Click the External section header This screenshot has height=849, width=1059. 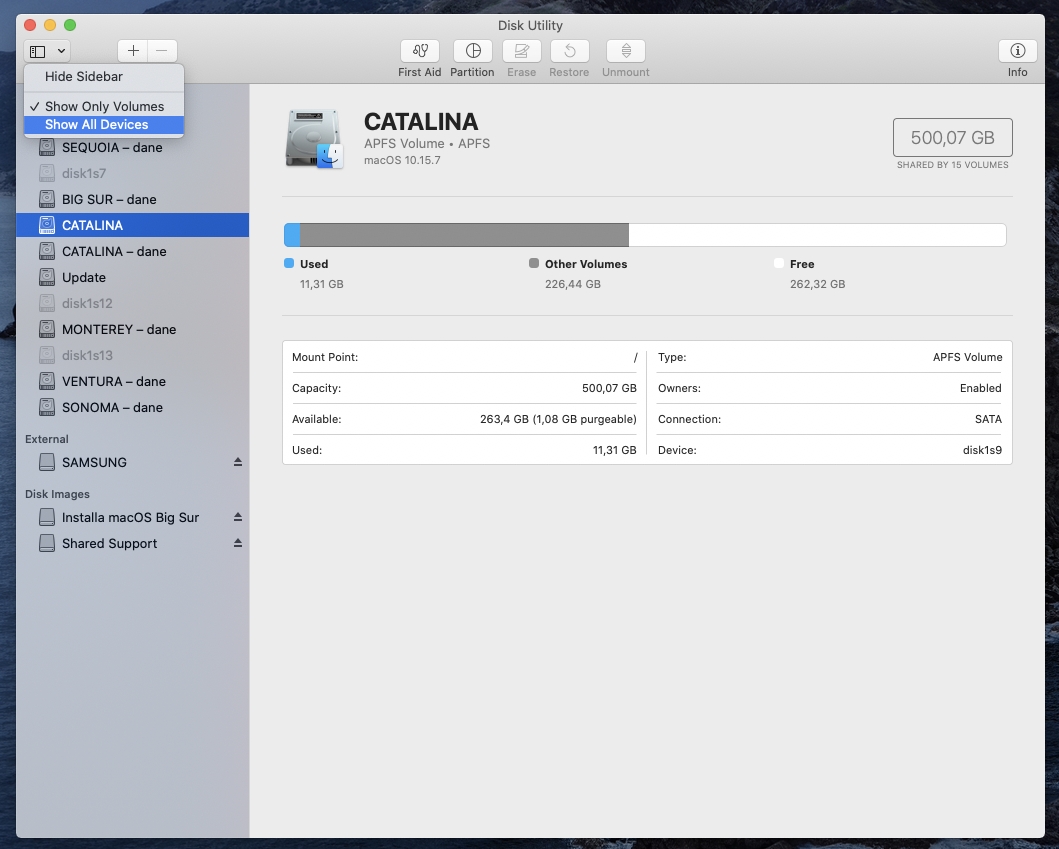tap(47, 439)
